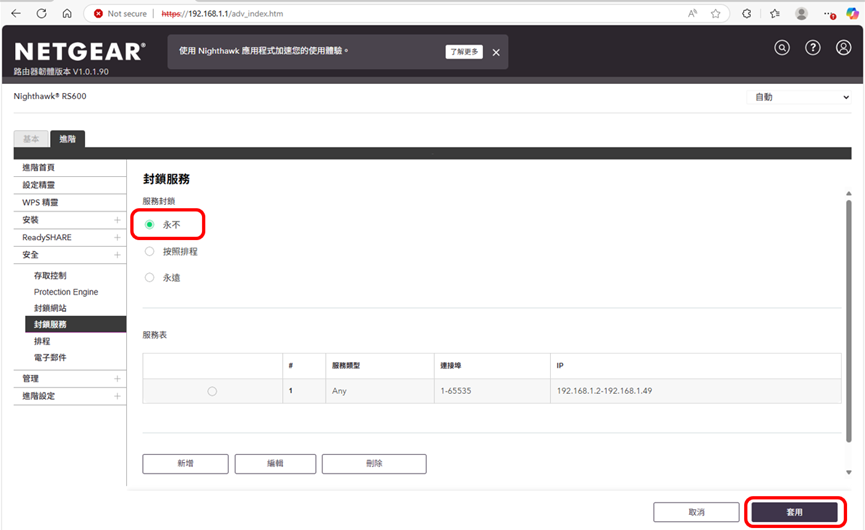Open browser settings and more menu
Viewport: 865px width, 530px height.
[829, 13]
